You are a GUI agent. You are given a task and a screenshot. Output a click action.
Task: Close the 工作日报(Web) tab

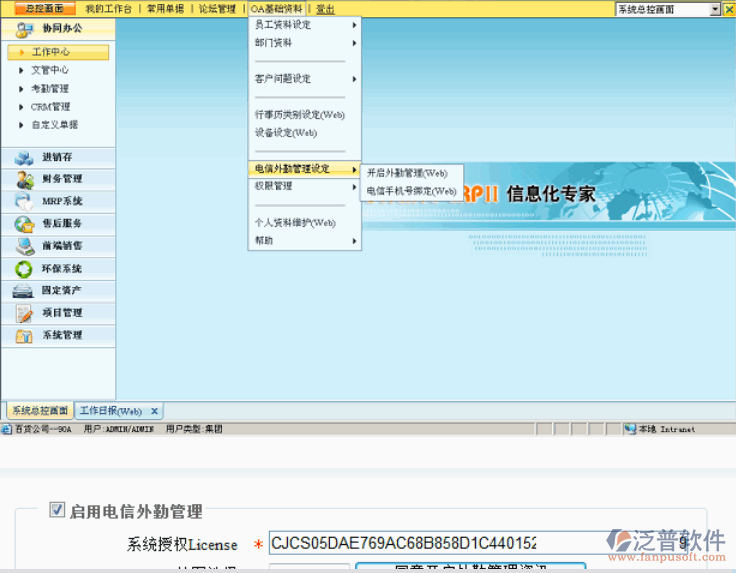click(x=154, y=411)
